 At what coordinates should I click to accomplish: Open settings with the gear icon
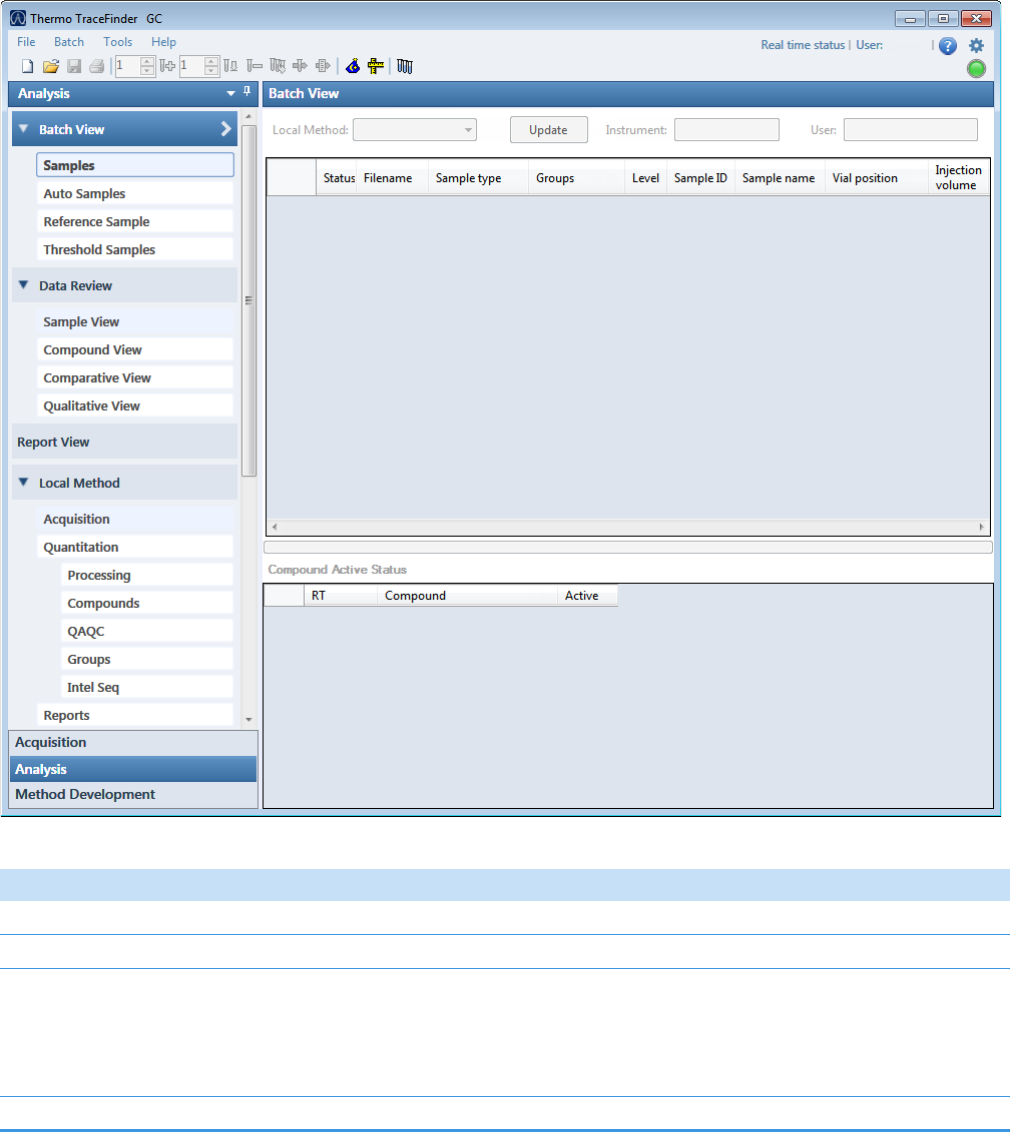(x=976, y=45)
